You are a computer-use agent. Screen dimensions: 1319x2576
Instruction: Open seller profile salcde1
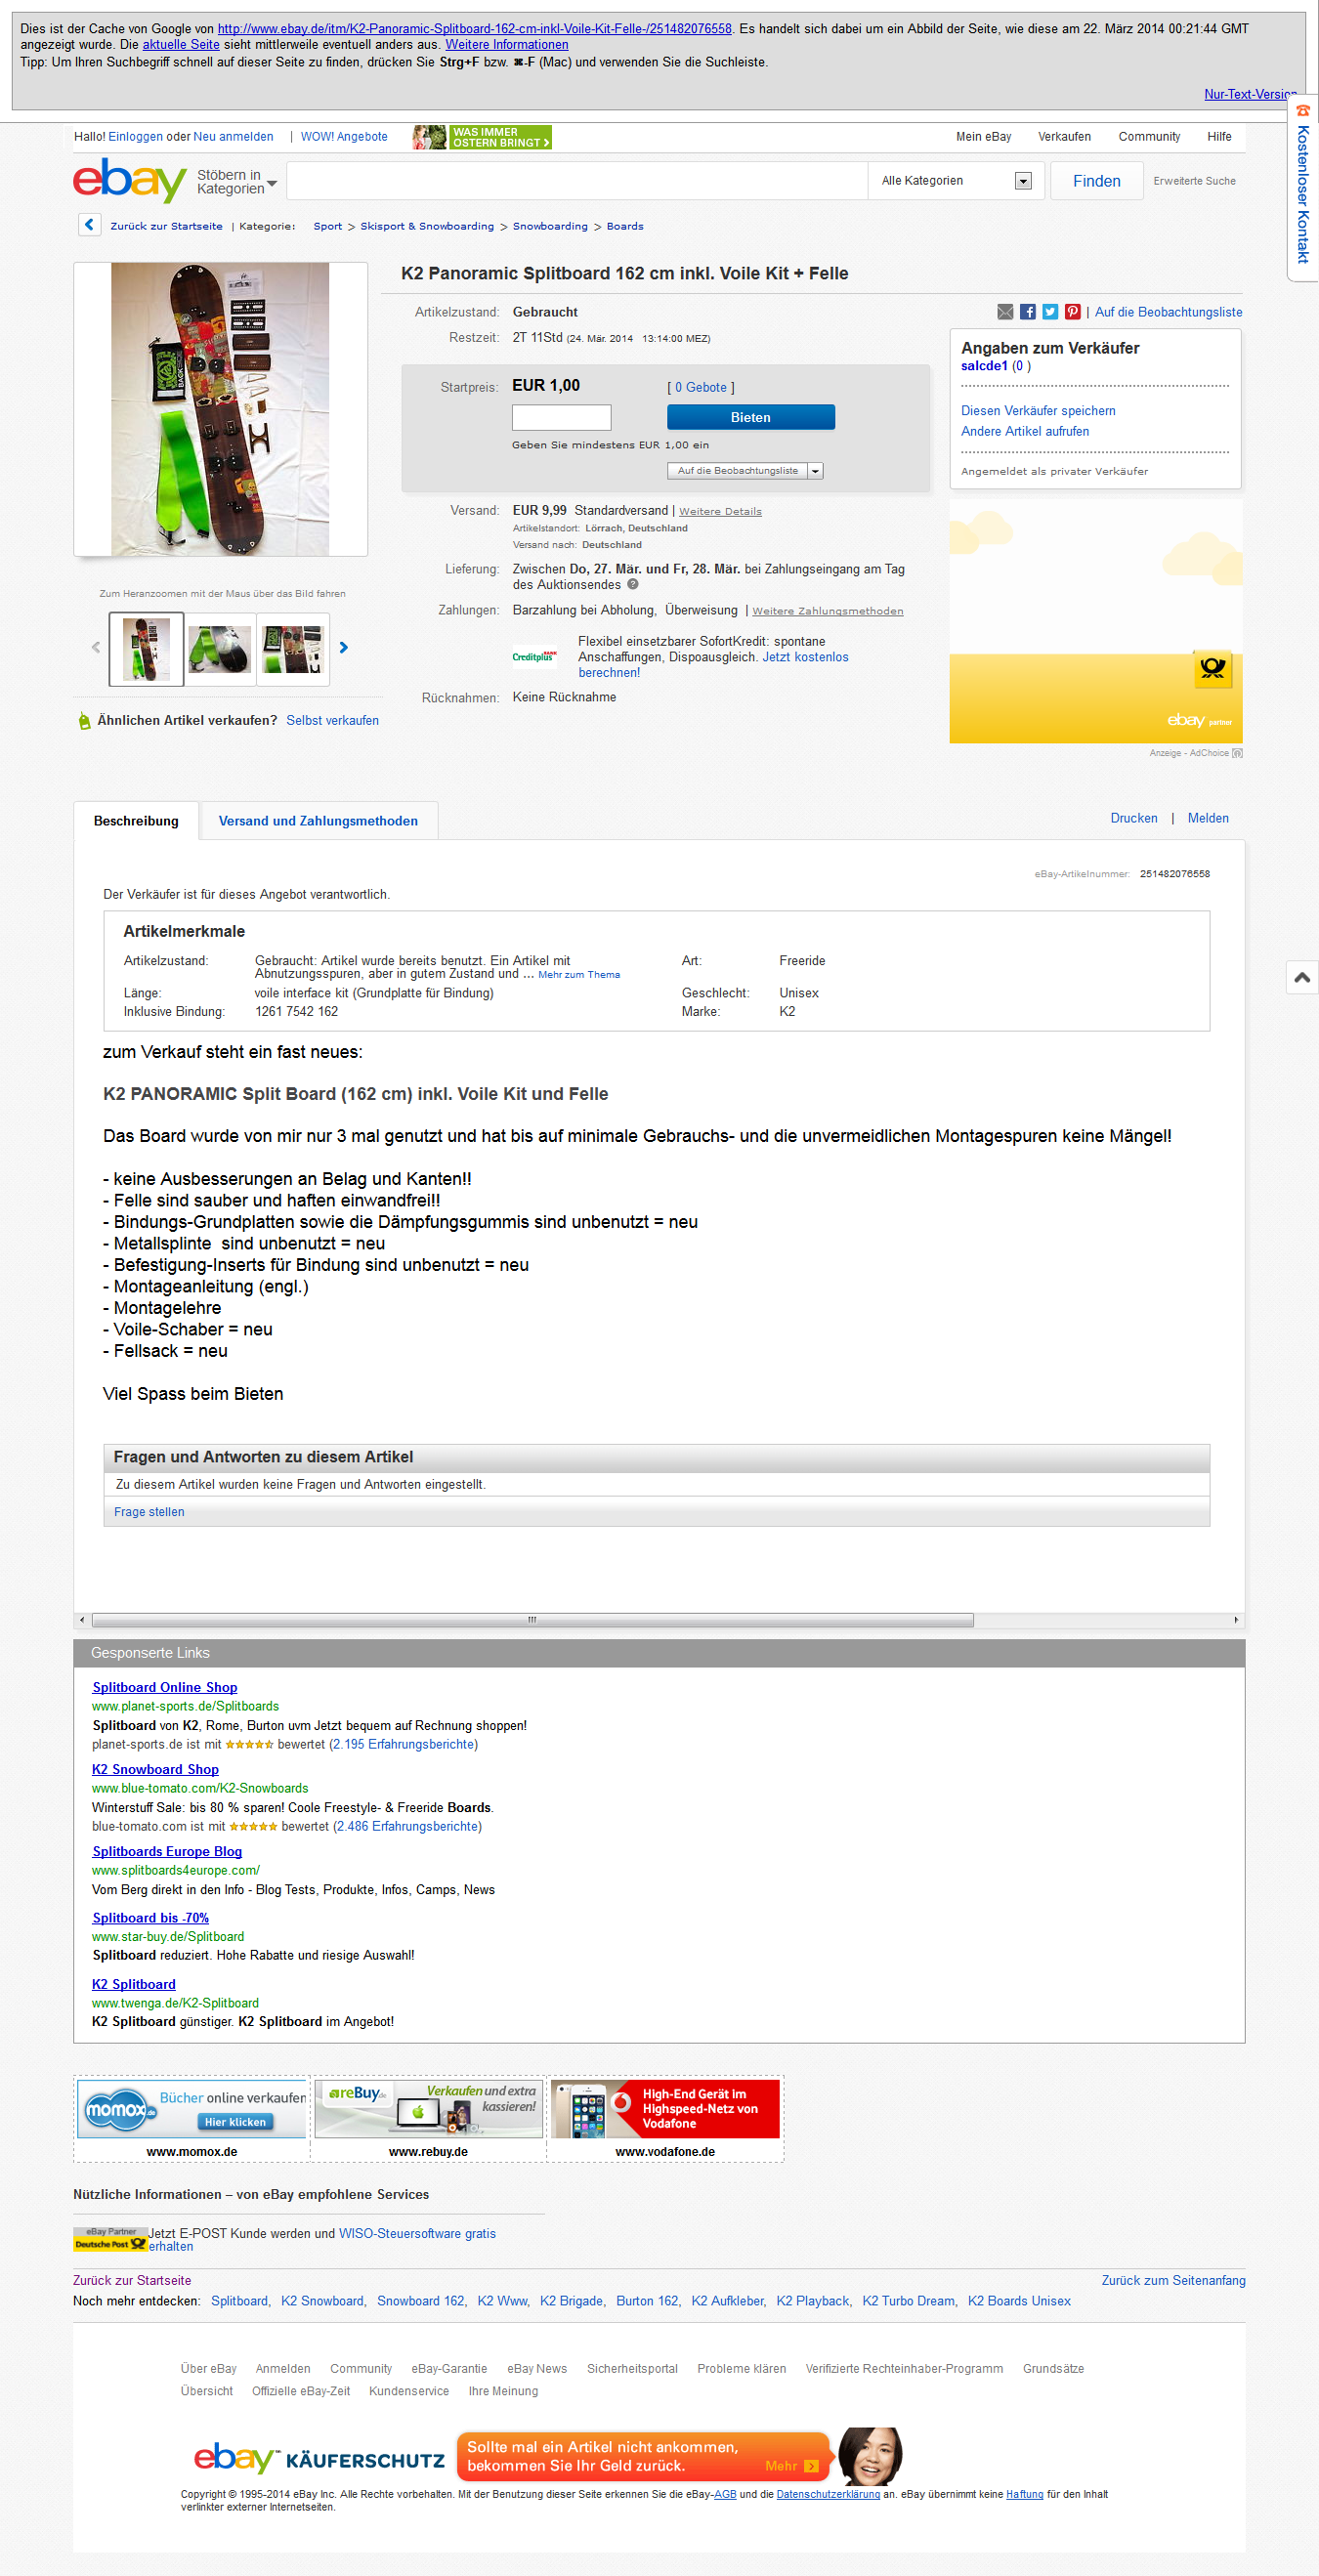(984, 366)
